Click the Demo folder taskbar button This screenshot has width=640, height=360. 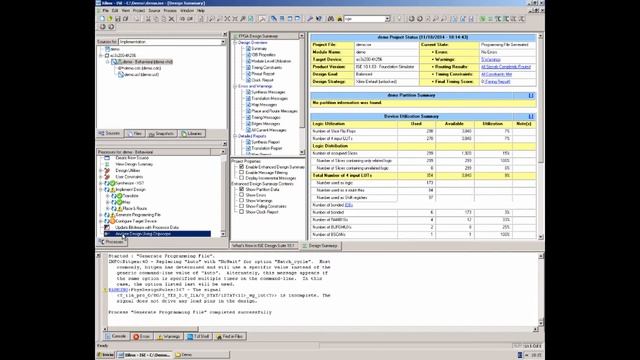202,355
